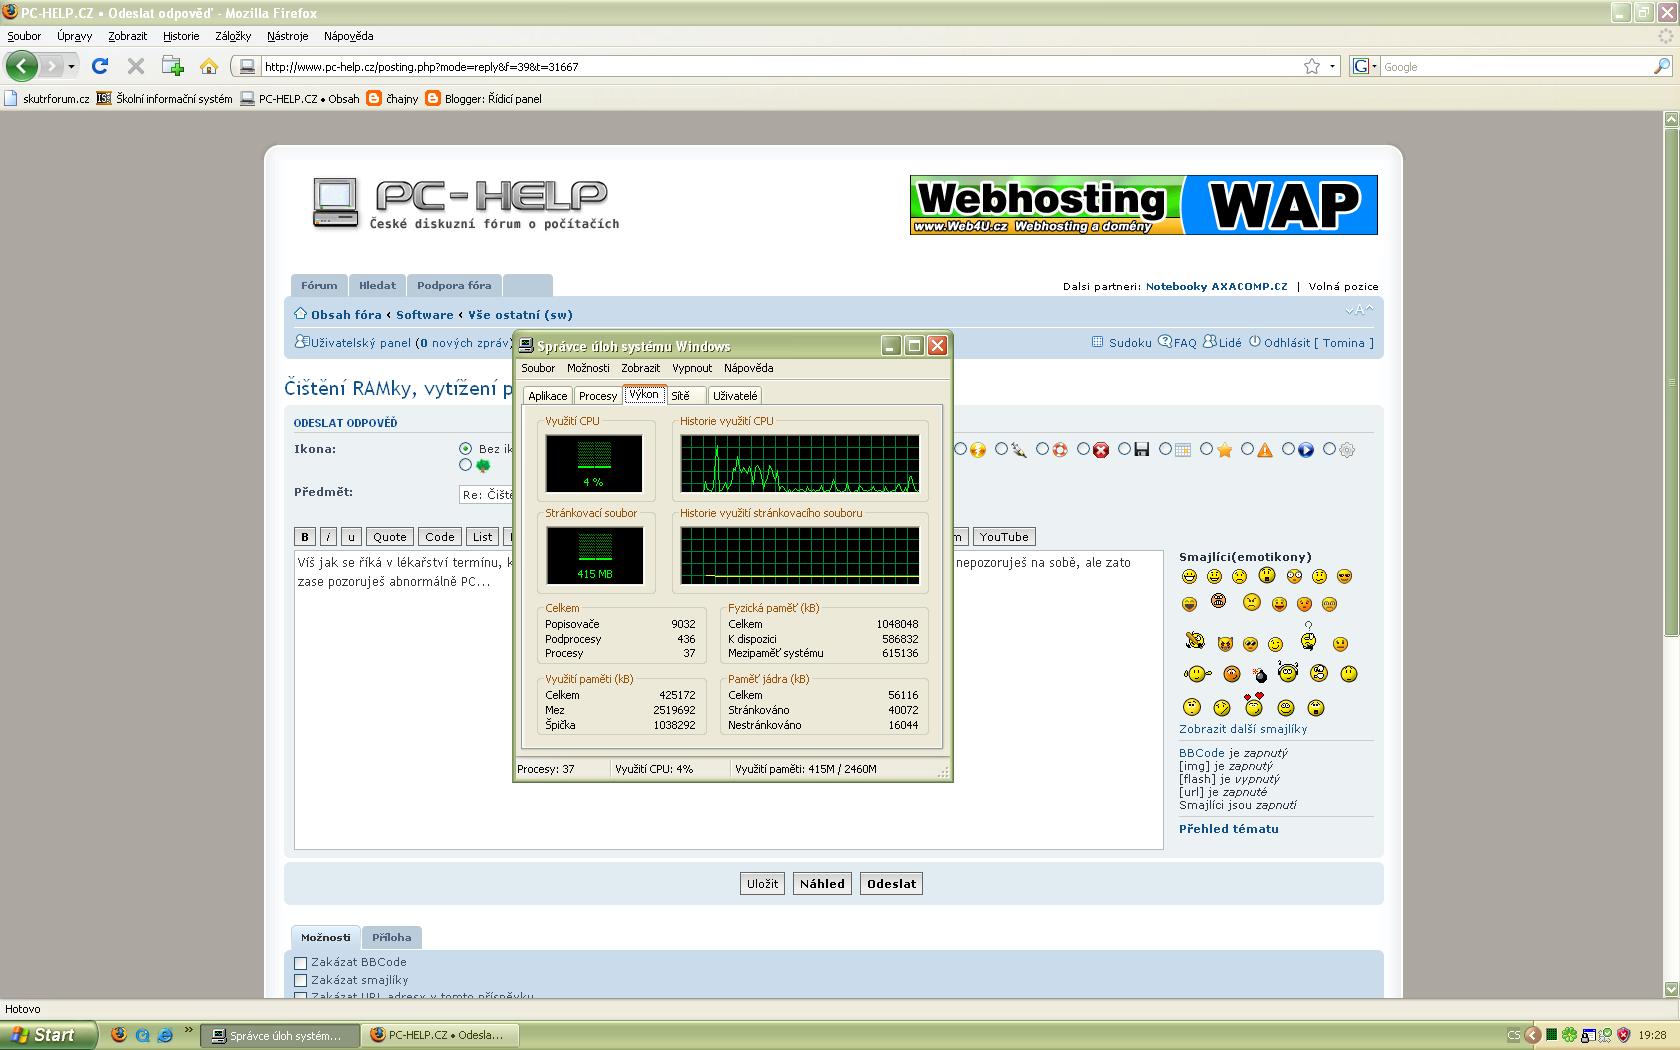The width and height of the screenshot is (1680, 1050).
Task: Open the Přehled tématu link
Action: pyautogui.click(x=1229, y=829)
